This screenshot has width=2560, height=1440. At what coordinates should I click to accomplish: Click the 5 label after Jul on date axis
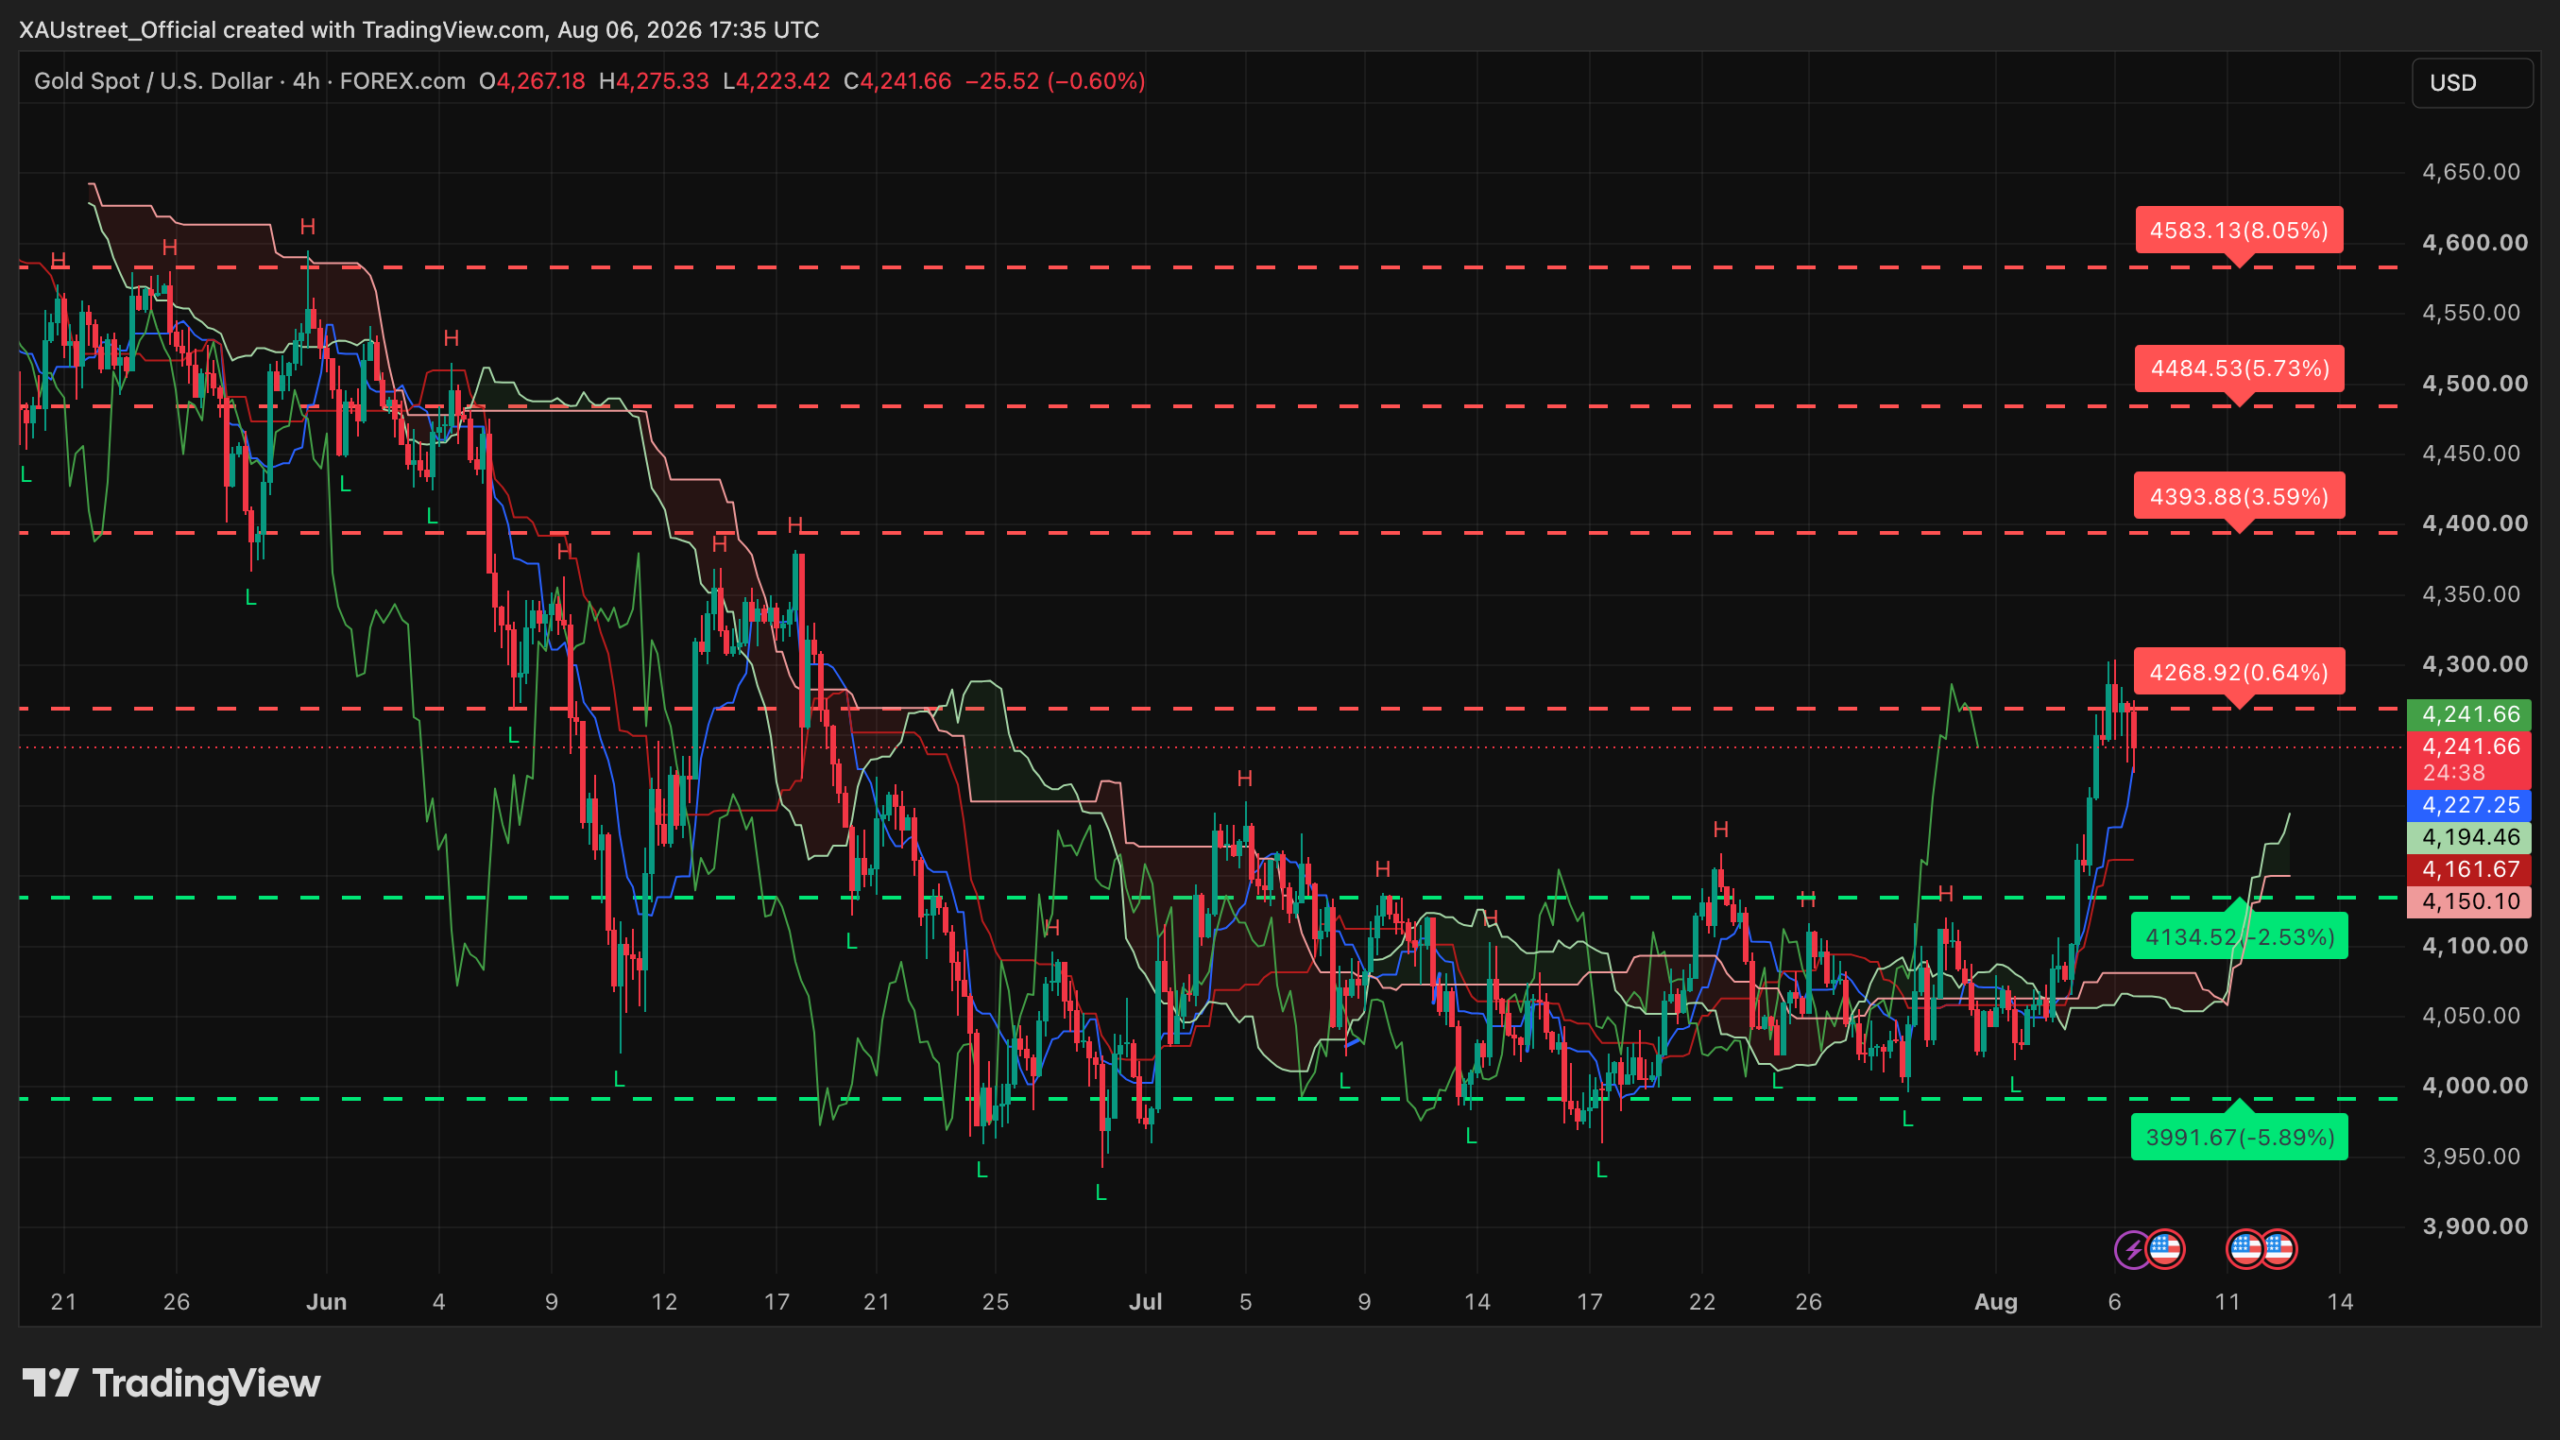[1245, 1302]
